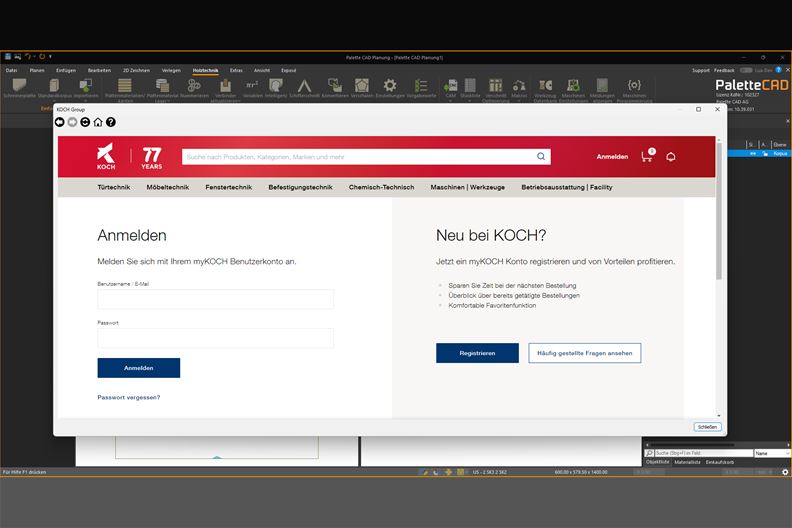Select the Schifterschnitt tool icon
792x528 pixels.
[x=305, y=85]
